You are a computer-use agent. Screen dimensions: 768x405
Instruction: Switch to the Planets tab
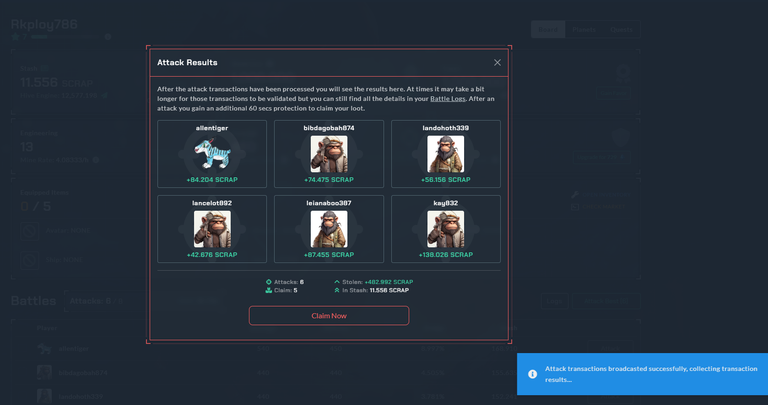584,30
